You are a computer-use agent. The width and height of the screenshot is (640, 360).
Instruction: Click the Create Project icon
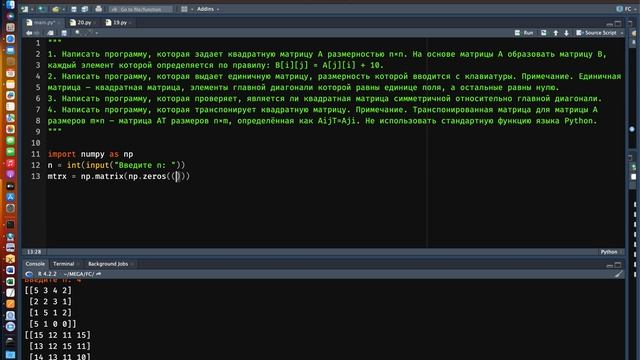[x=41, y=9]
